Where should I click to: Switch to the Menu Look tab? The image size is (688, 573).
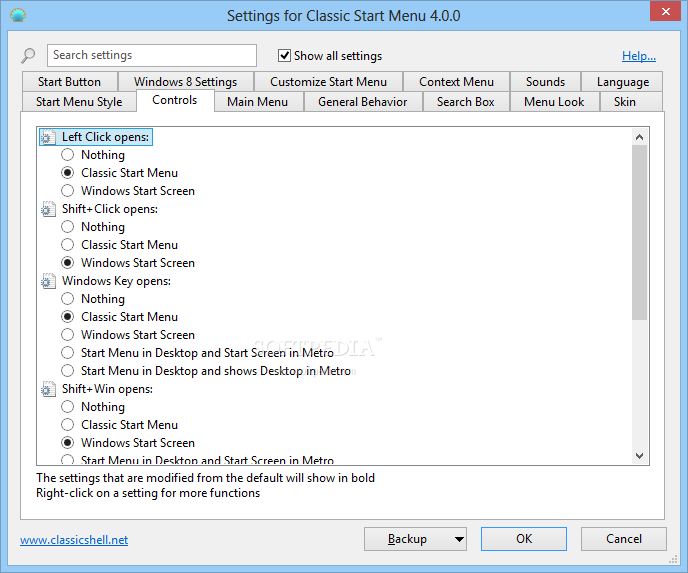click(x=554, y=102)
